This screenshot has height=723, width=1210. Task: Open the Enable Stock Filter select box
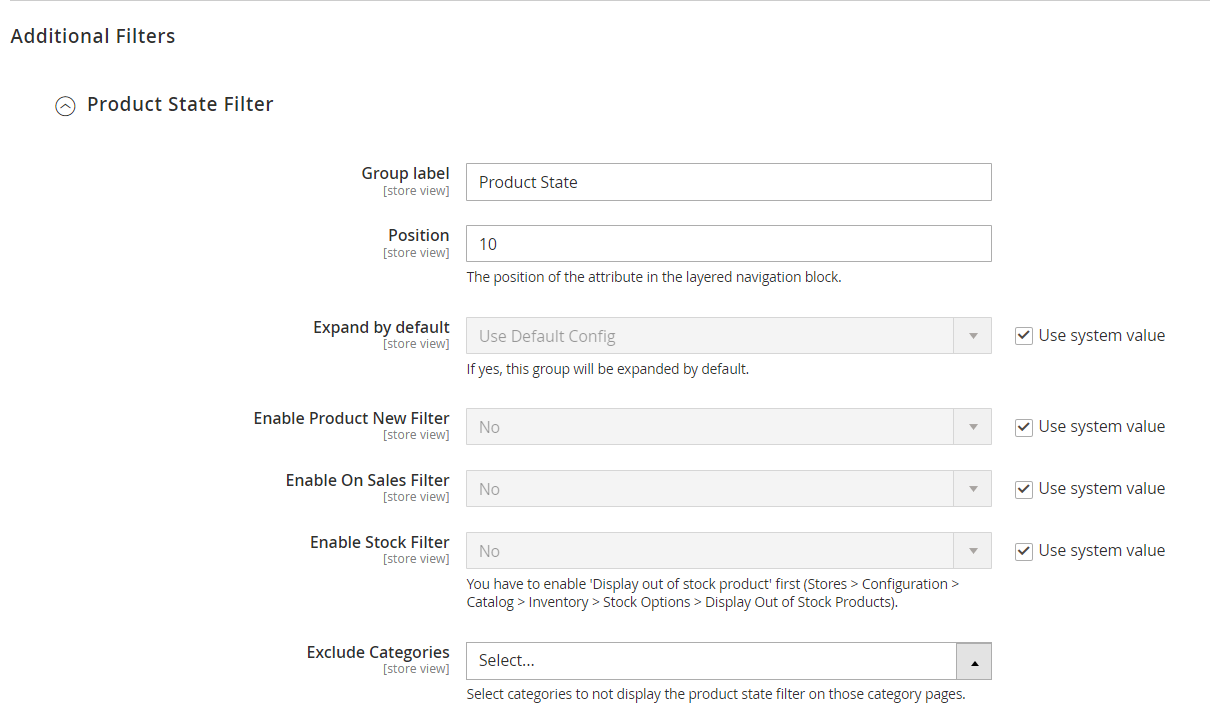[710, 551]
